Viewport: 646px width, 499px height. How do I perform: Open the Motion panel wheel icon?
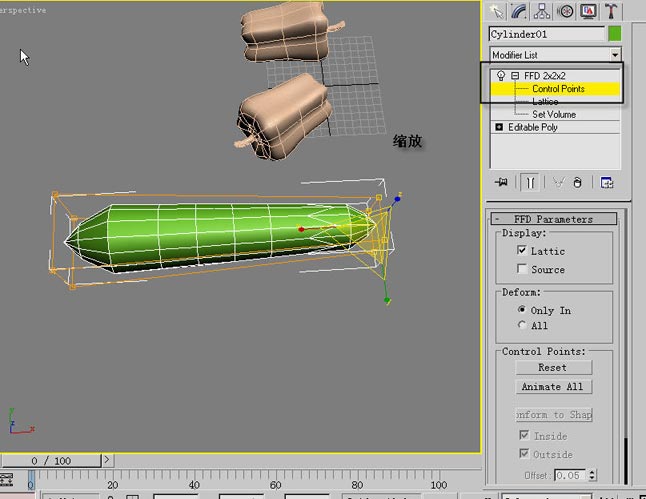tap(565, 11)
